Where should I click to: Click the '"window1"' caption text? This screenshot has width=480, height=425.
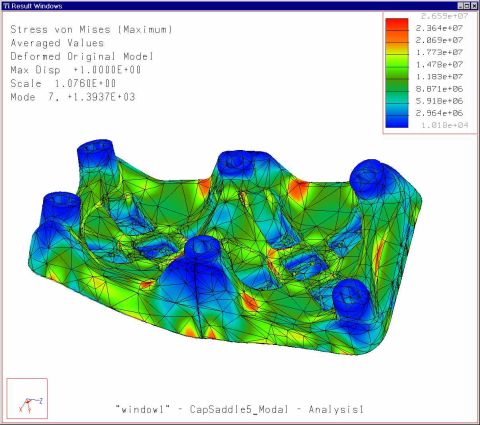pyautogui.click(x=143, y=409)
